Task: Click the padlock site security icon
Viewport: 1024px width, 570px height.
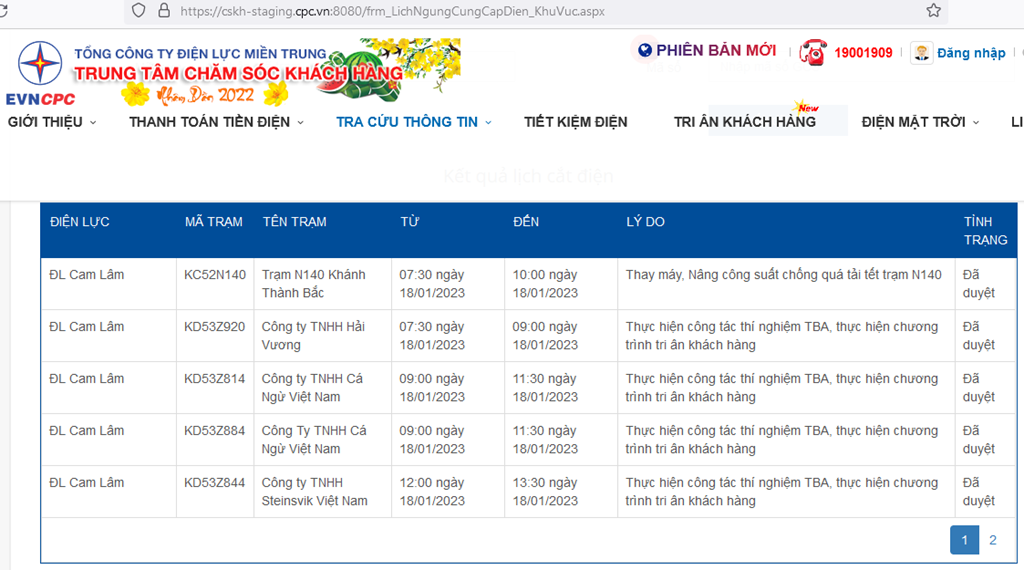Action: (x=165, y=11)
